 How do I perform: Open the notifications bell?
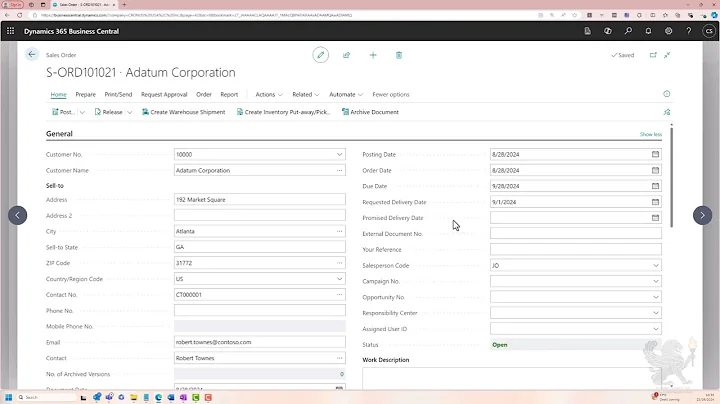click(648, 31)
